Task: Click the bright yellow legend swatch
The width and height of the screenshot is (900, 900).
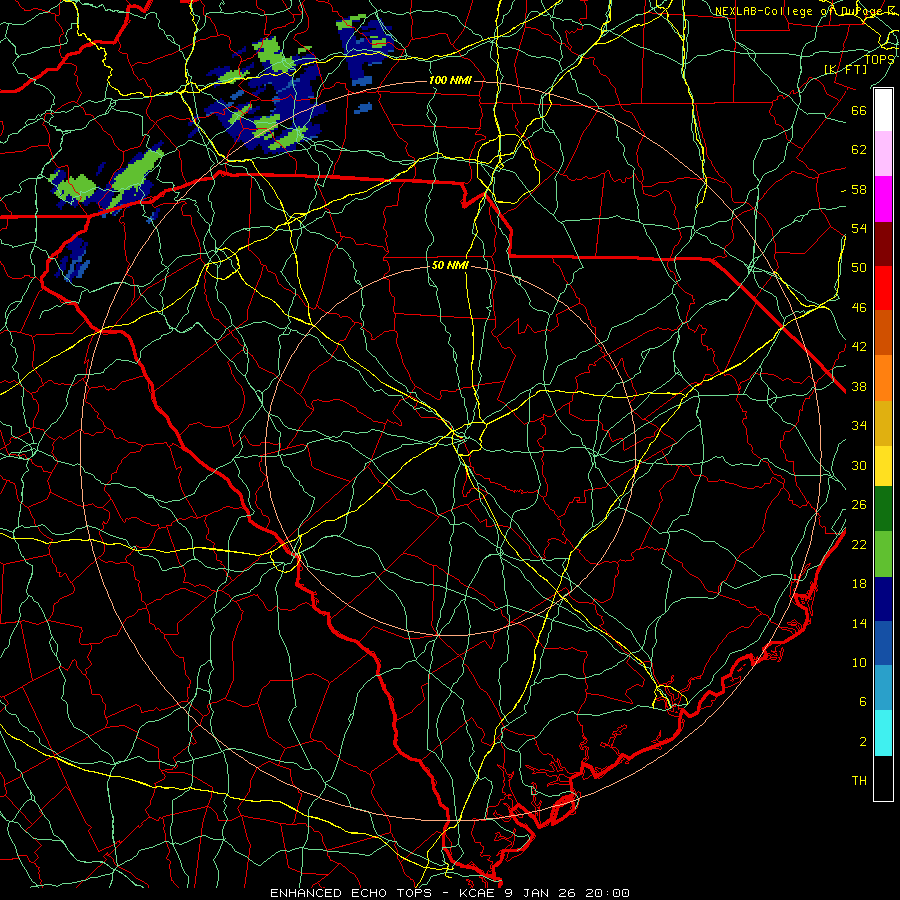Action: [x=883, y=466]
